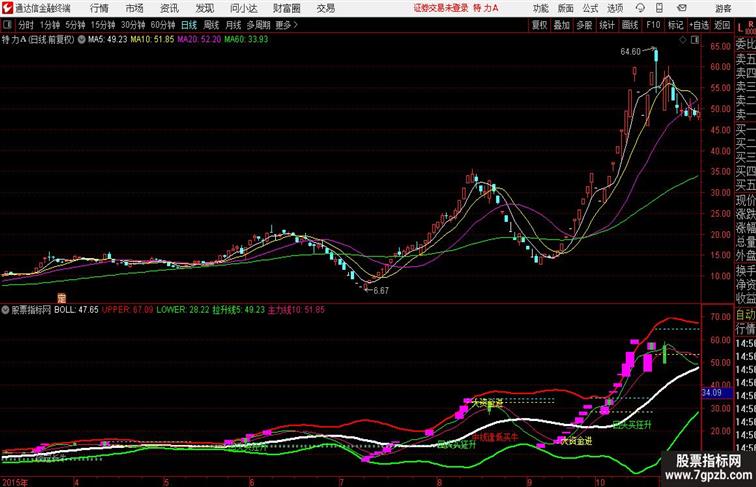Click the BOLL: 47.65 indicator value
This screenshot has width=756, height=487.
tap(76, 310)
